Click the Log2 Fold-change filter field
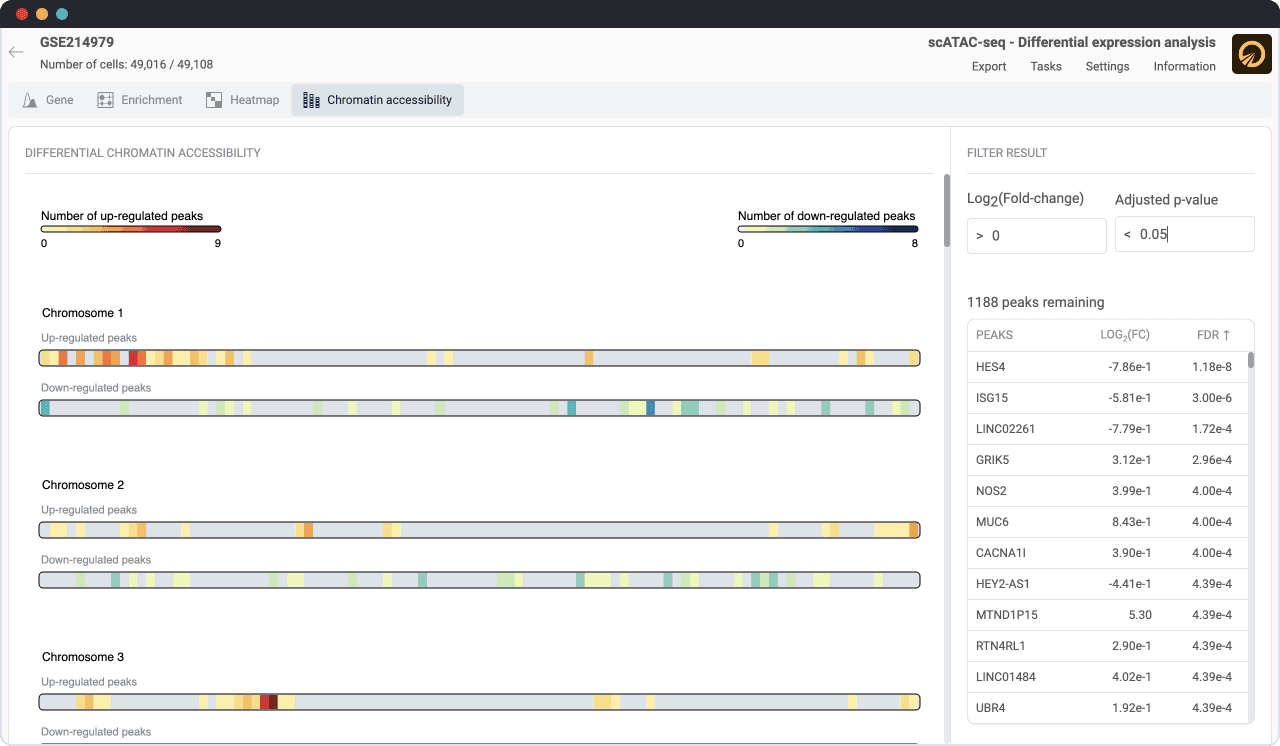The height and width of the screenshot is (746, 1280). click(x=1037, y=236)
